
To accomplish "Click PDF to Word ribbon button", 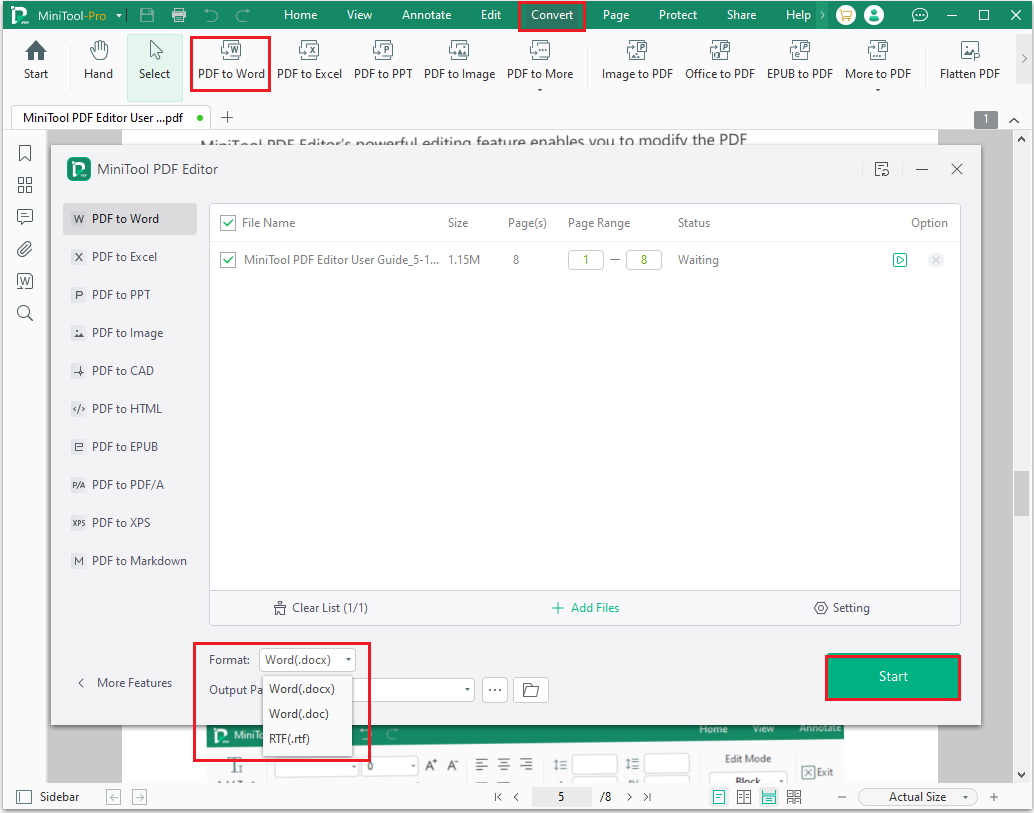I will click(231, 60).
